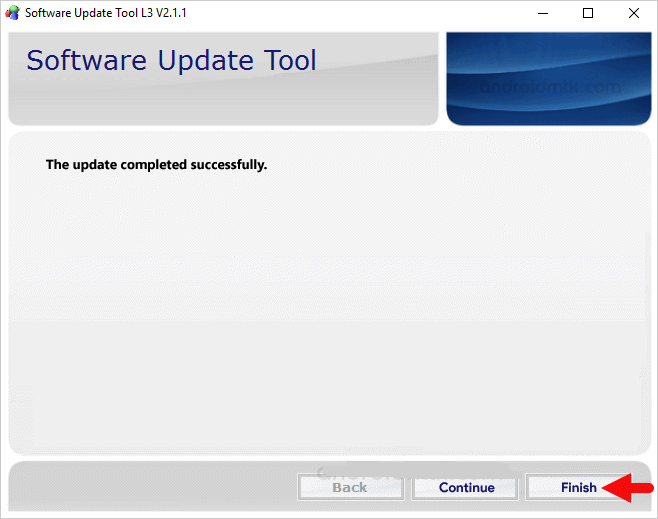Click "The update completed successfully." message
This screenshot has width=658, height=519.
tap(156, 164)
